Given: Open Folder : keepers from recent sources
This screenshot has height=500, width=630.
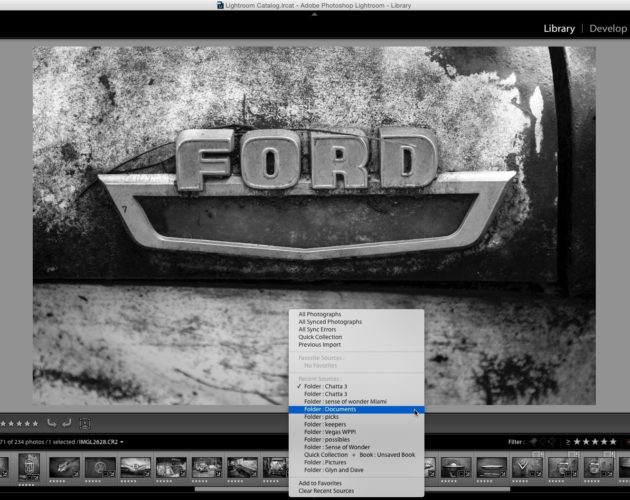Looking at the screenshot, I should (356, 424).
